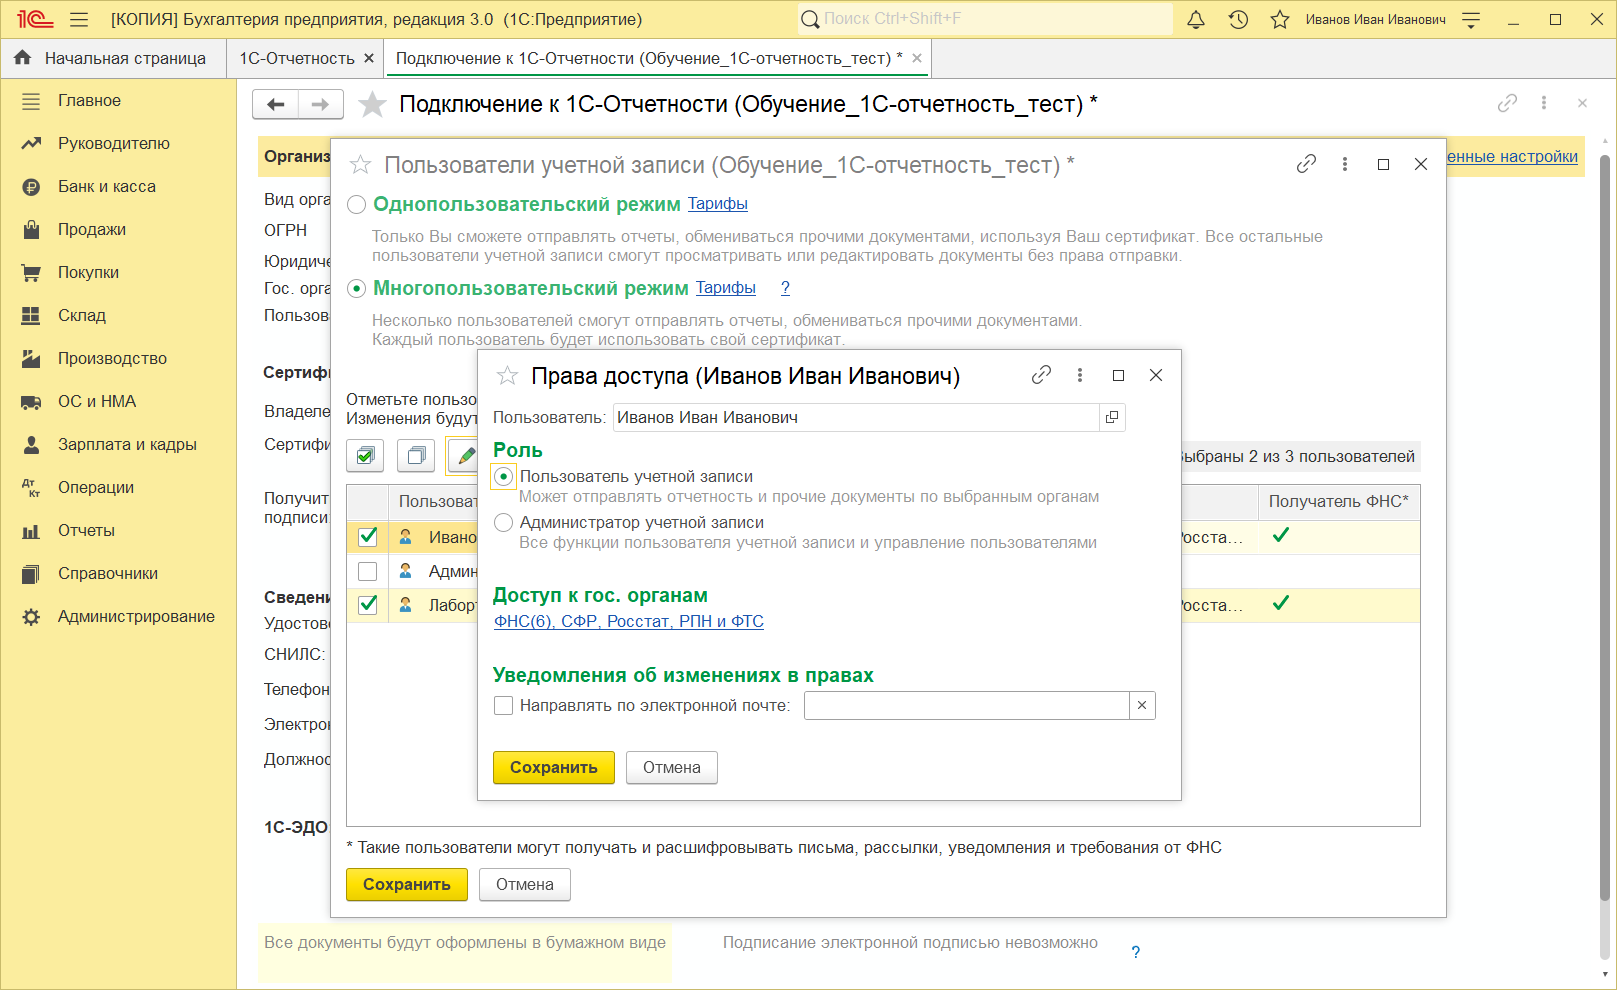1617x990 pixels.
Task: Click the Пользователь name field
Action: click(856, 417)
